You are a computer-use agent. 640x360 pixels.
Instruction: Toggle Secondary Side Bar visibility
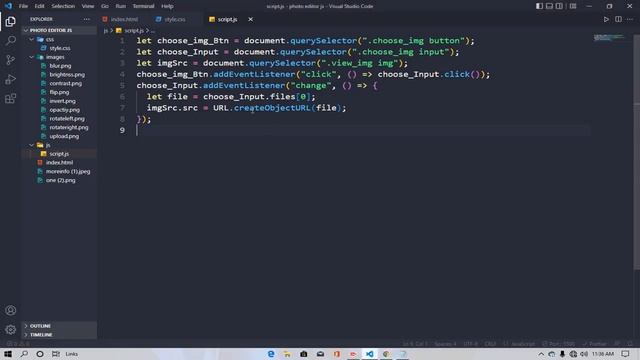[x=559, y=6]
